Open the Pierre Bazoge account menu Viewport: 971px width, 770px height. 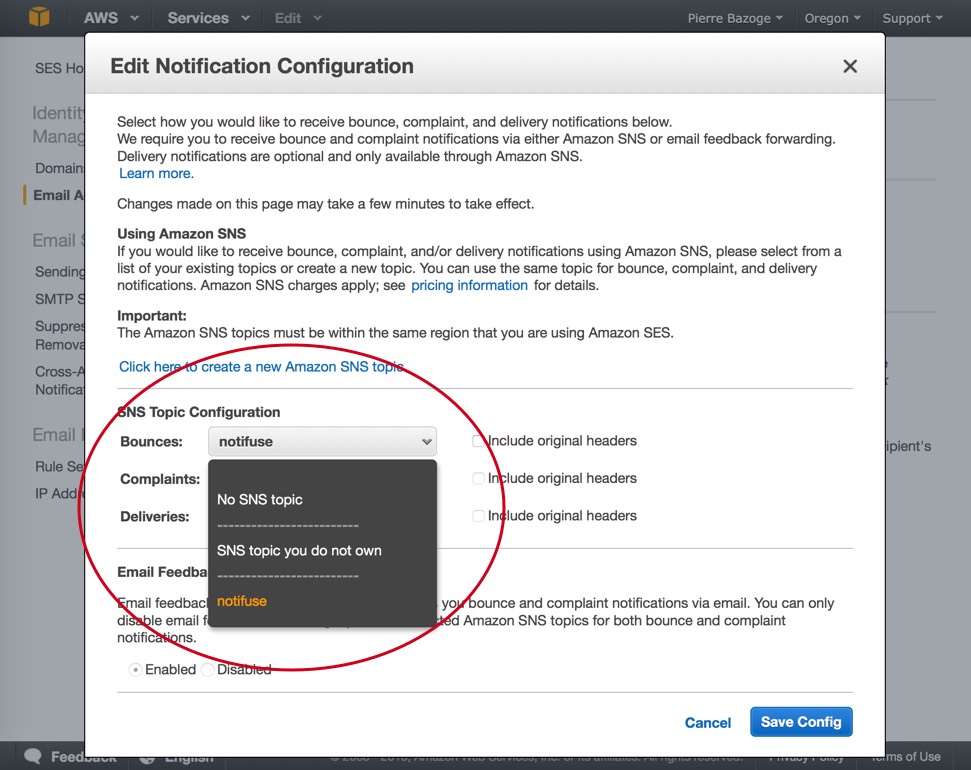[x=735, y=19]
